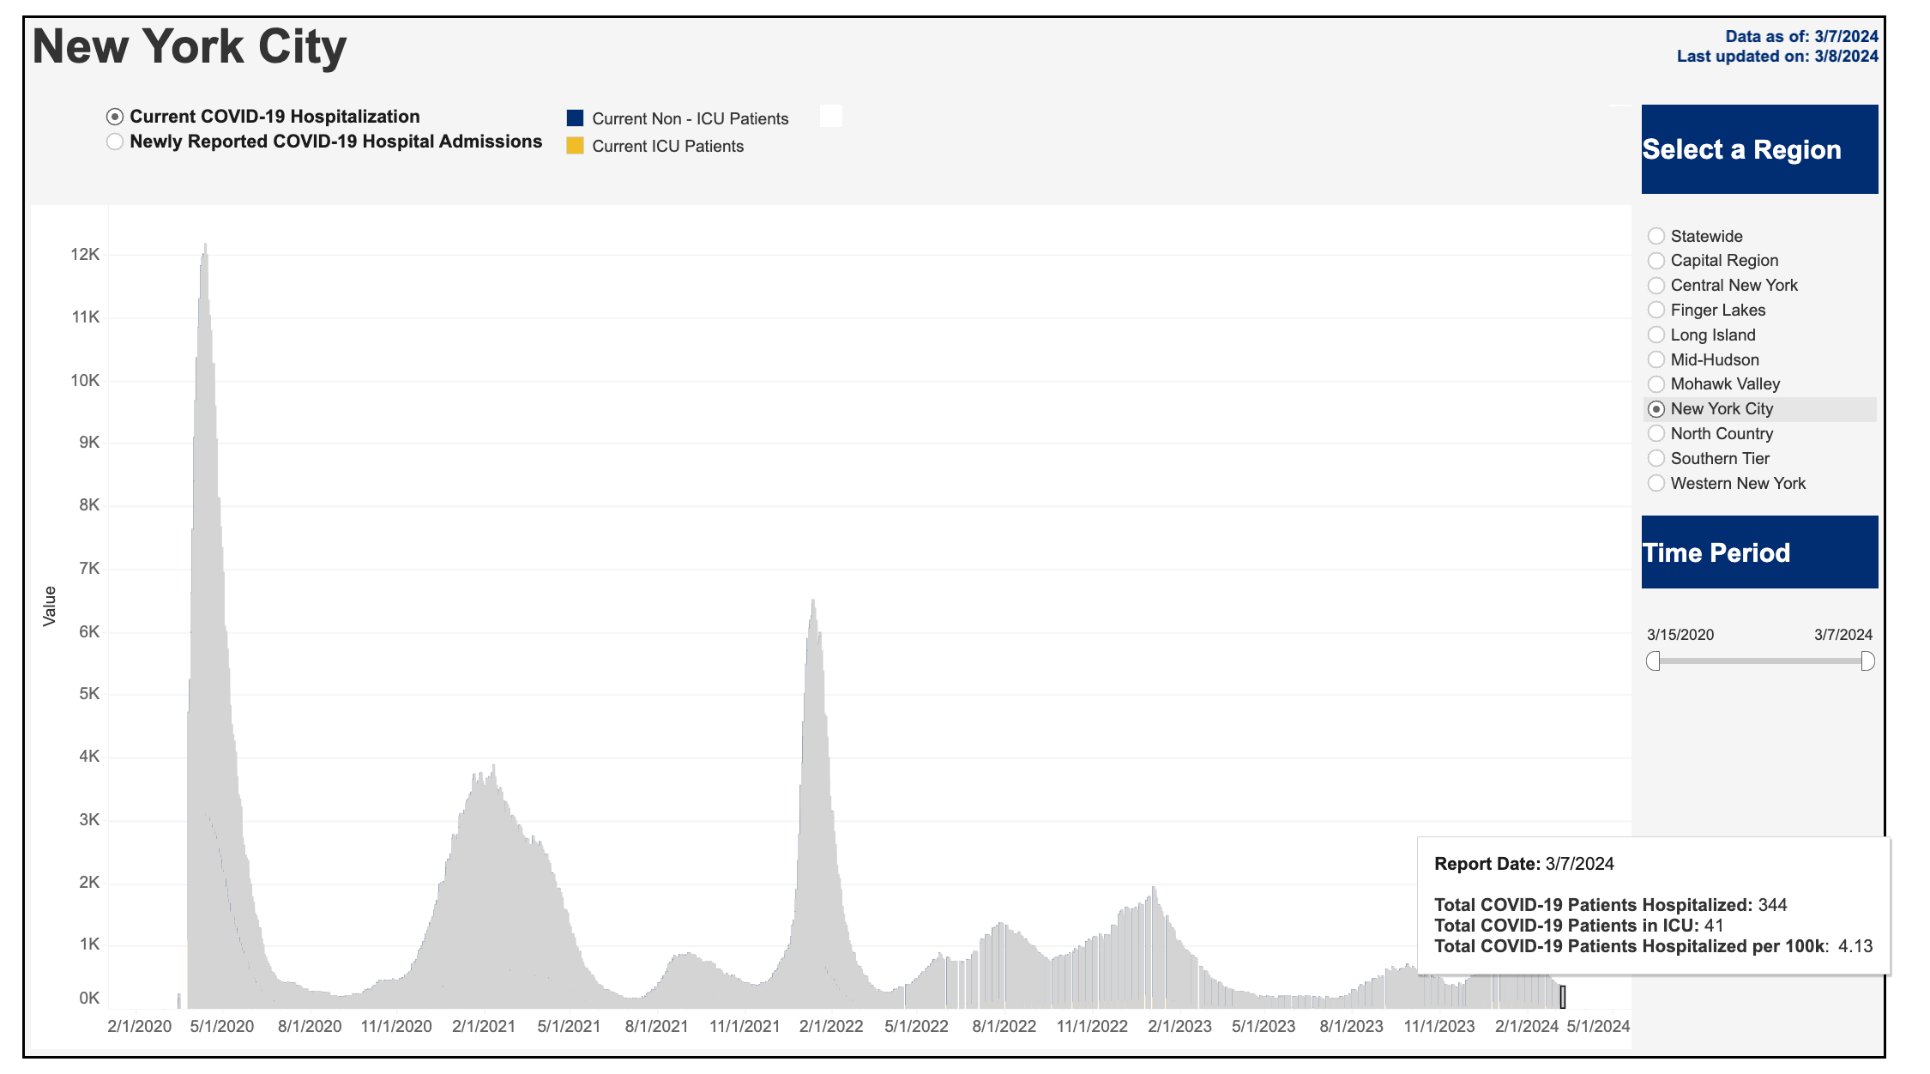Choose Capital Region radio button

(1656, 261)
